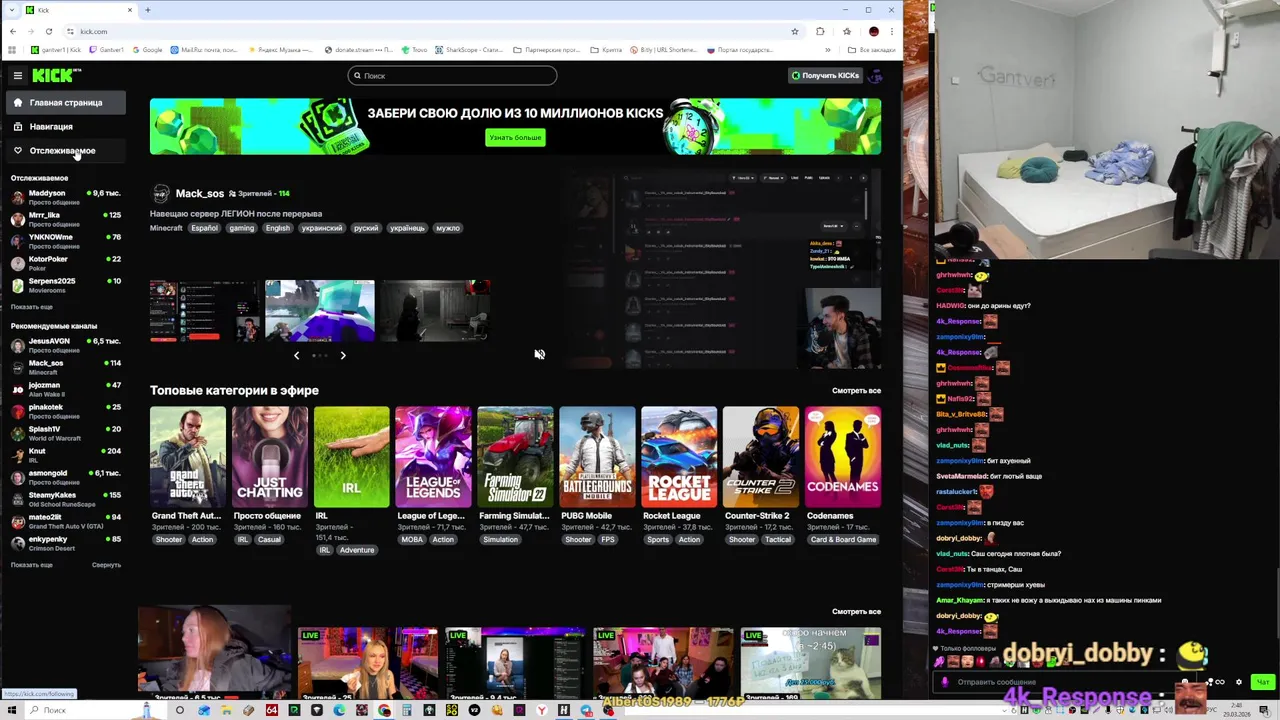Open browser extensions puzzle icon
Screen dimensions: 1280x720
coord(820,31)
